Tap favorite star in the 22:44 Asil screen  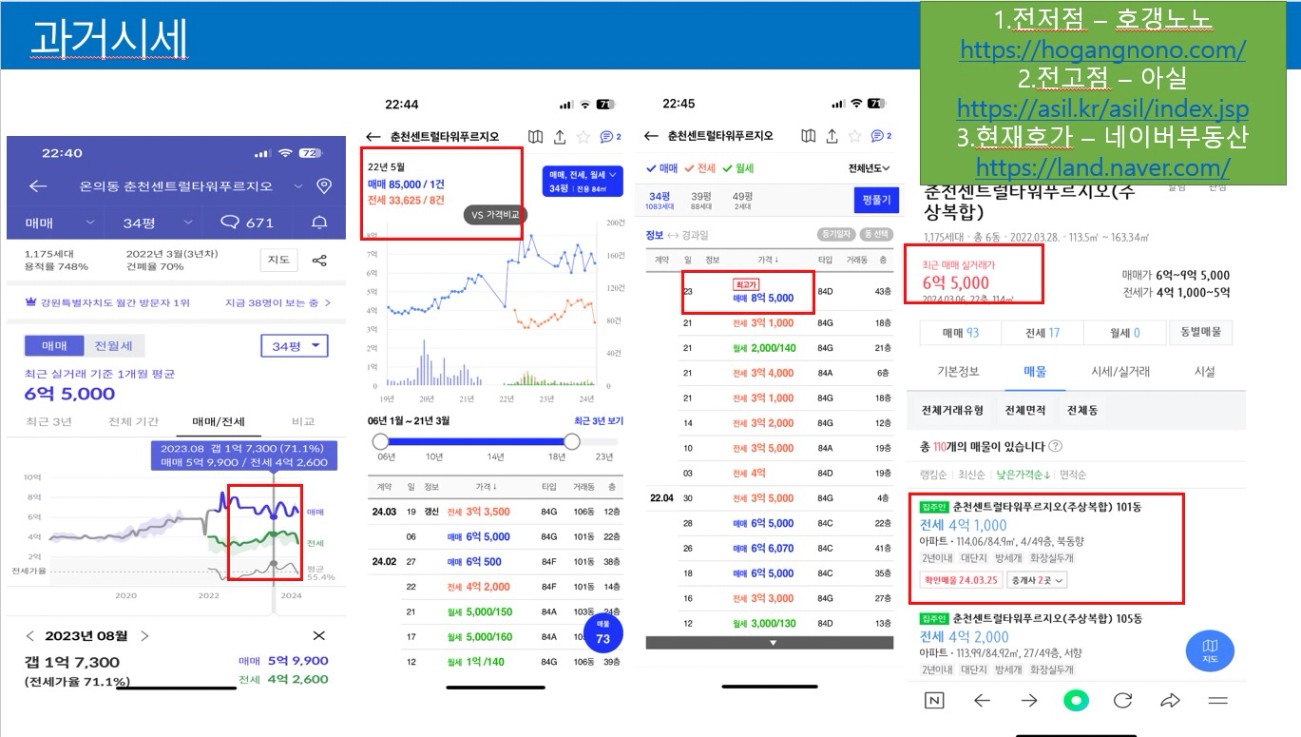click(582, 136)
